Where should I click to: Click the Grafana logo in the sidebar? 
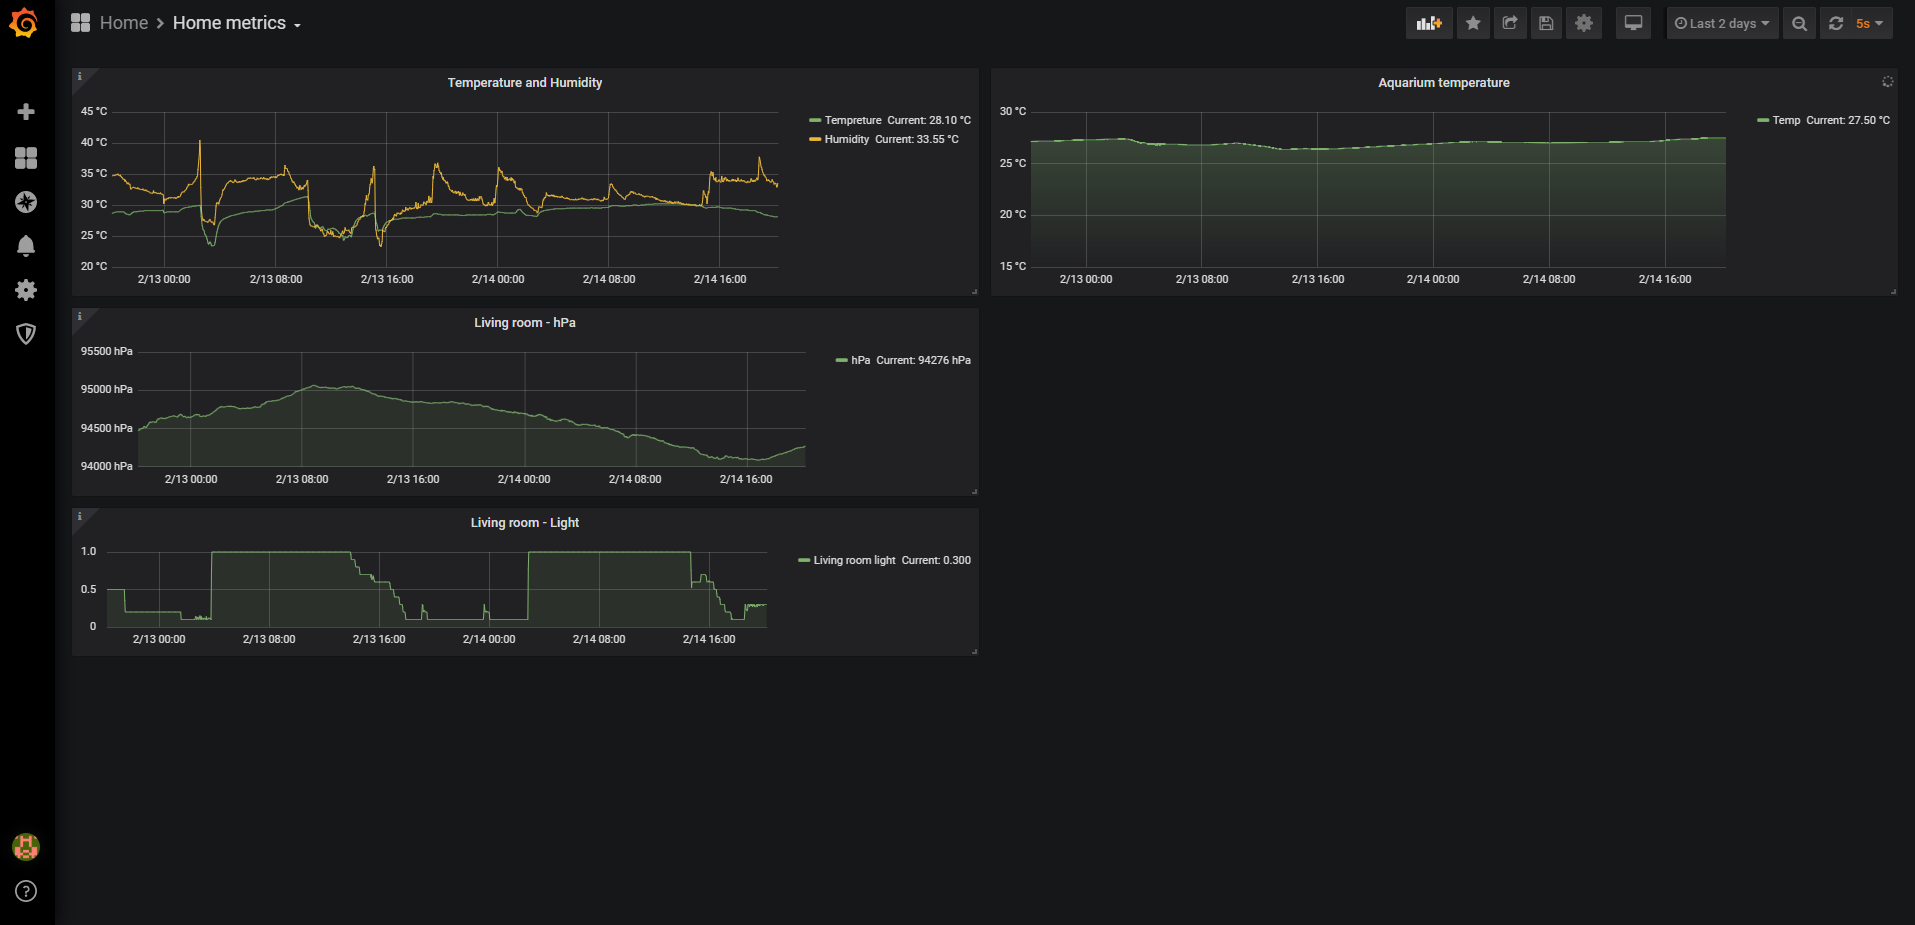[24, 23]
